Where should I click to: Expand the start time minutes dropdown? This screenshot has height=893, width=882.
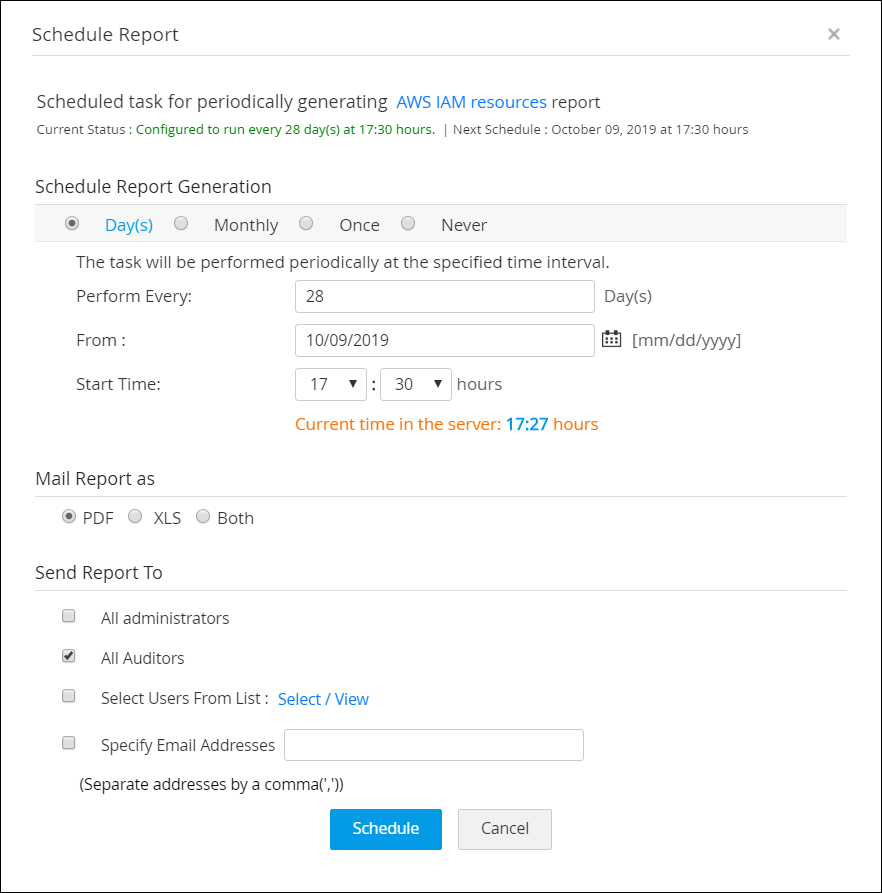[x=416, y=384]
